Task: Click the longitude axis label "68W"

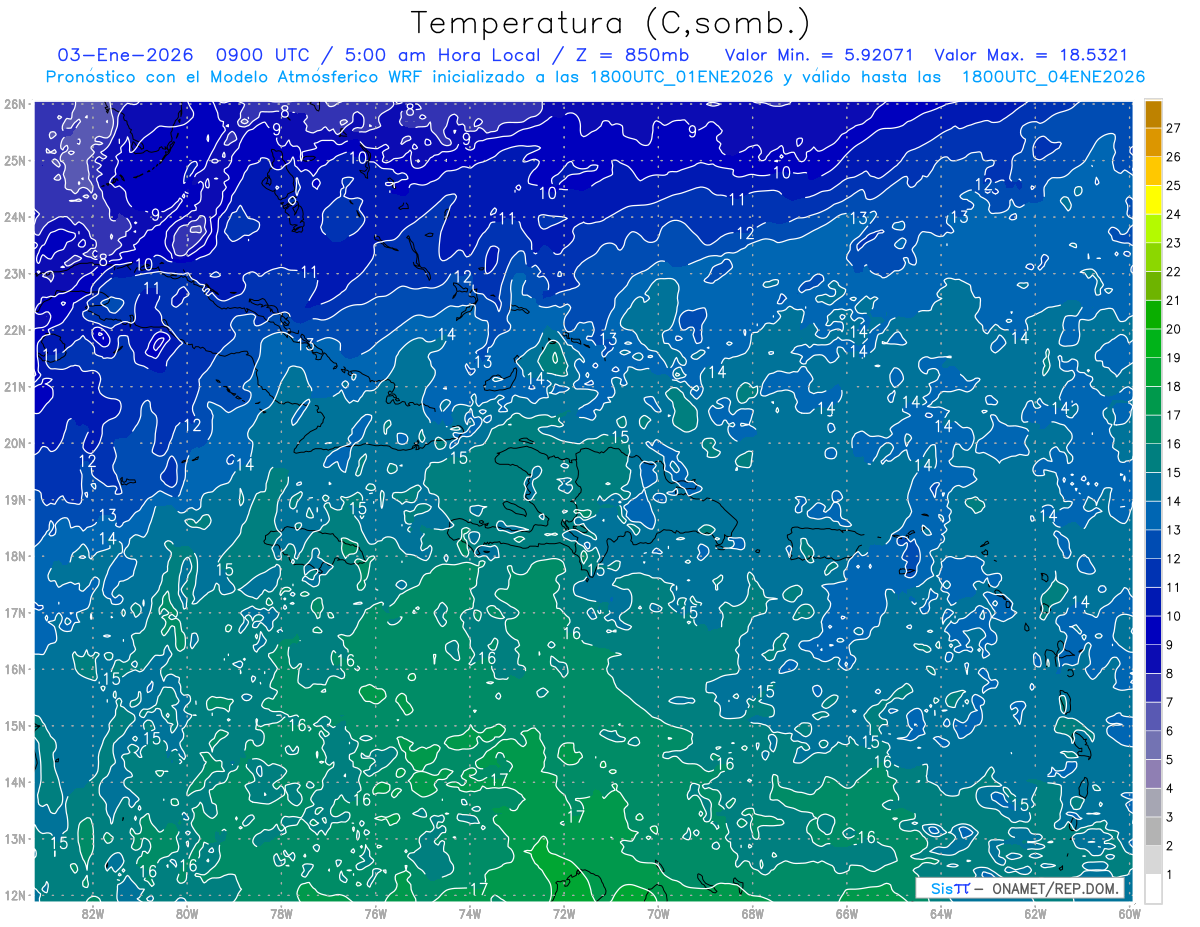Action: tap(752, 913)
